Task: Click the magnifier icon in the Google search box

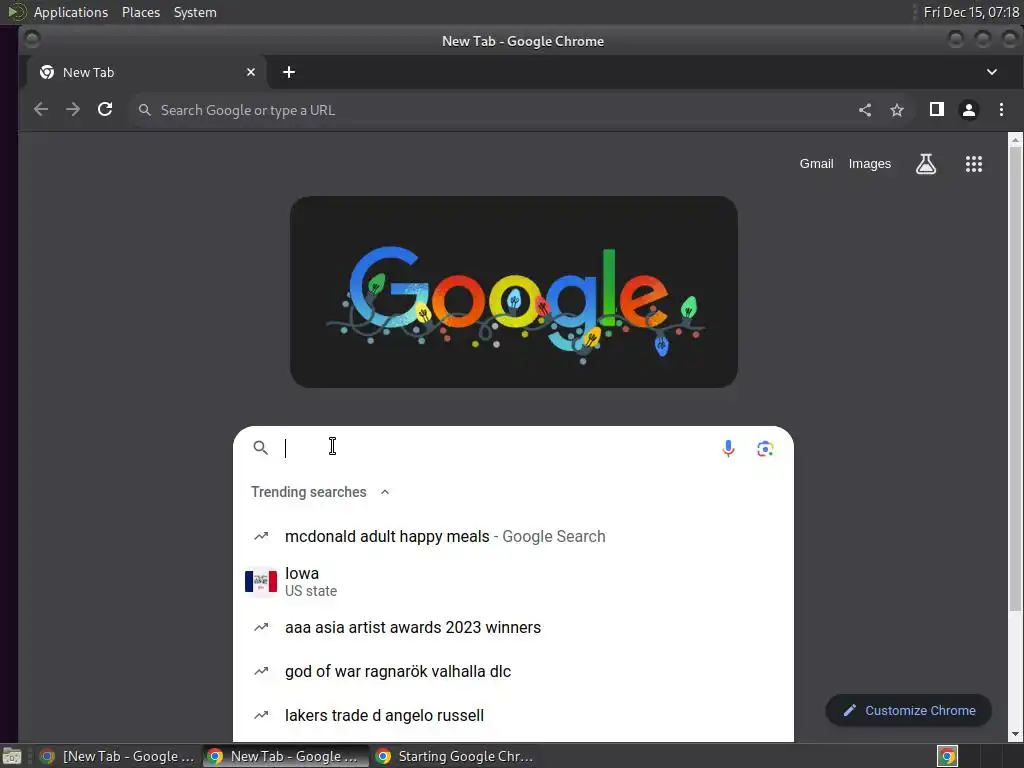Action: coord(261,448)
